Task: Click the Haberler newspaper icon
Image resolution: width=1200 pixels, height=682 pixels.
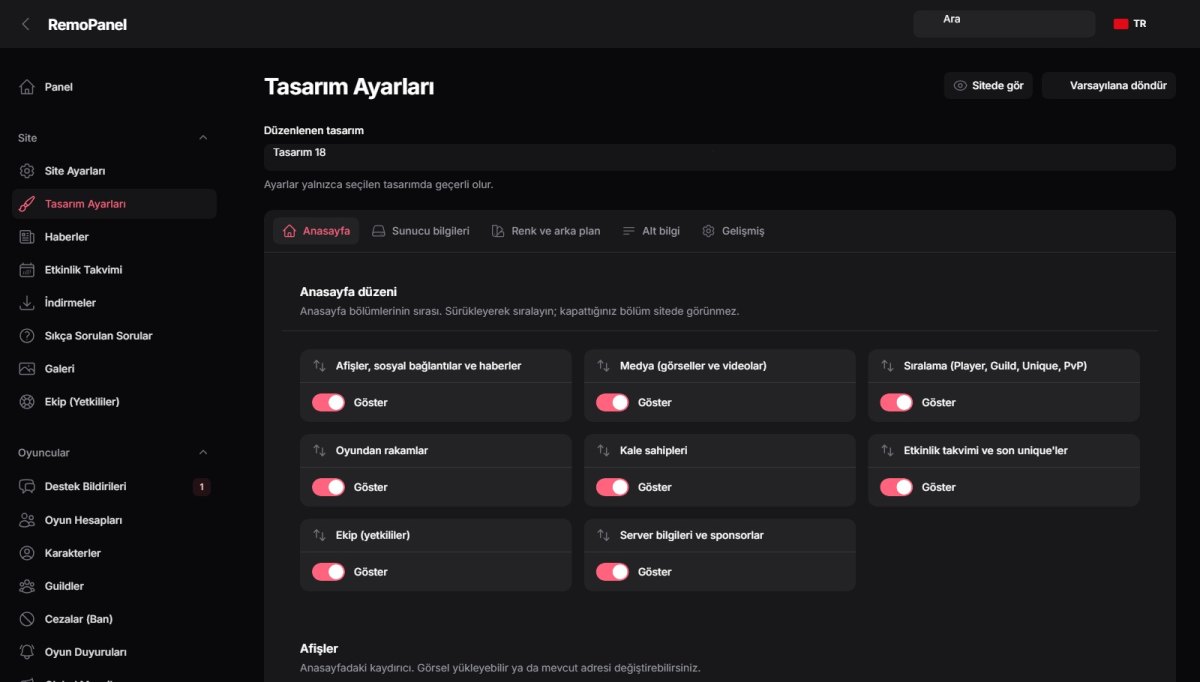Action: [x=27, y=237]
